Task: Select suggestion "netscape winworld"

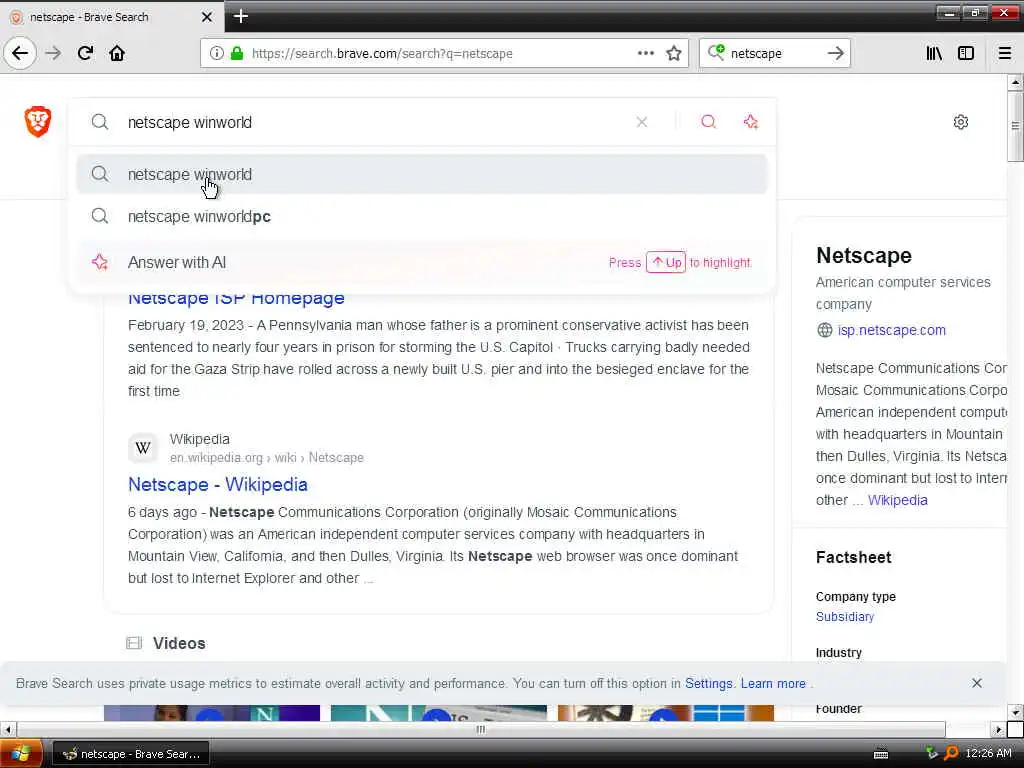Action: pyautogui.click(x=422, y=174)
